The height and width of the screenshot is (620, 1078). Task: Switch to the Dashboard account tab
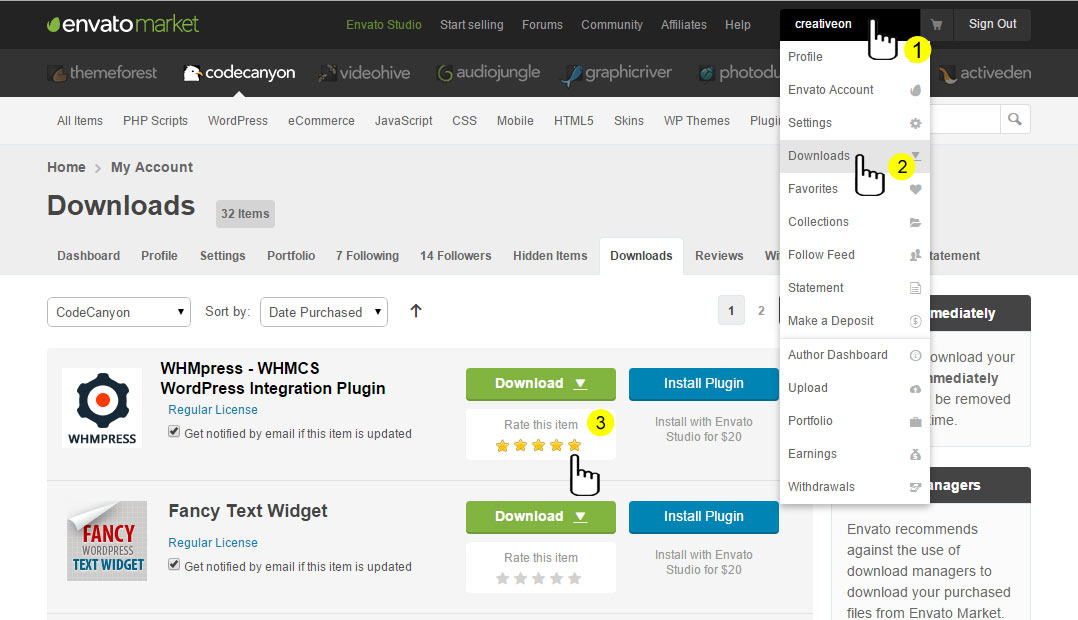(88, 256)
